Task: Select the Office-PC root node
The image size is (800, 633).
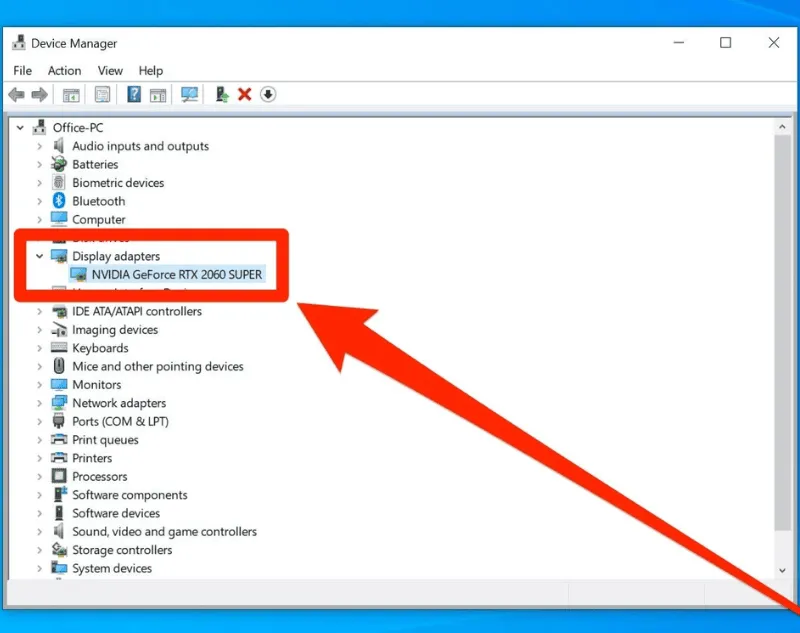Action: pos(80,127)
